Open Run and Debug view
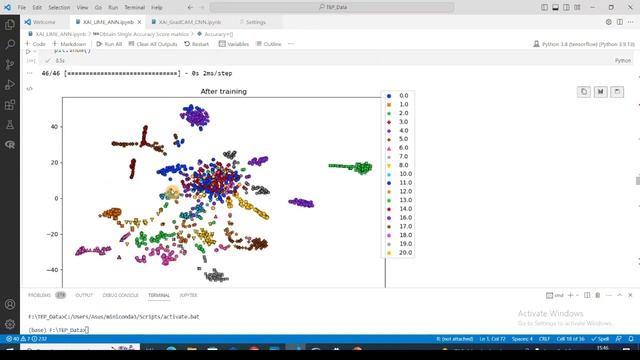Image resolution: width=640 pixels, height=360 pixels. click(10, 84)
